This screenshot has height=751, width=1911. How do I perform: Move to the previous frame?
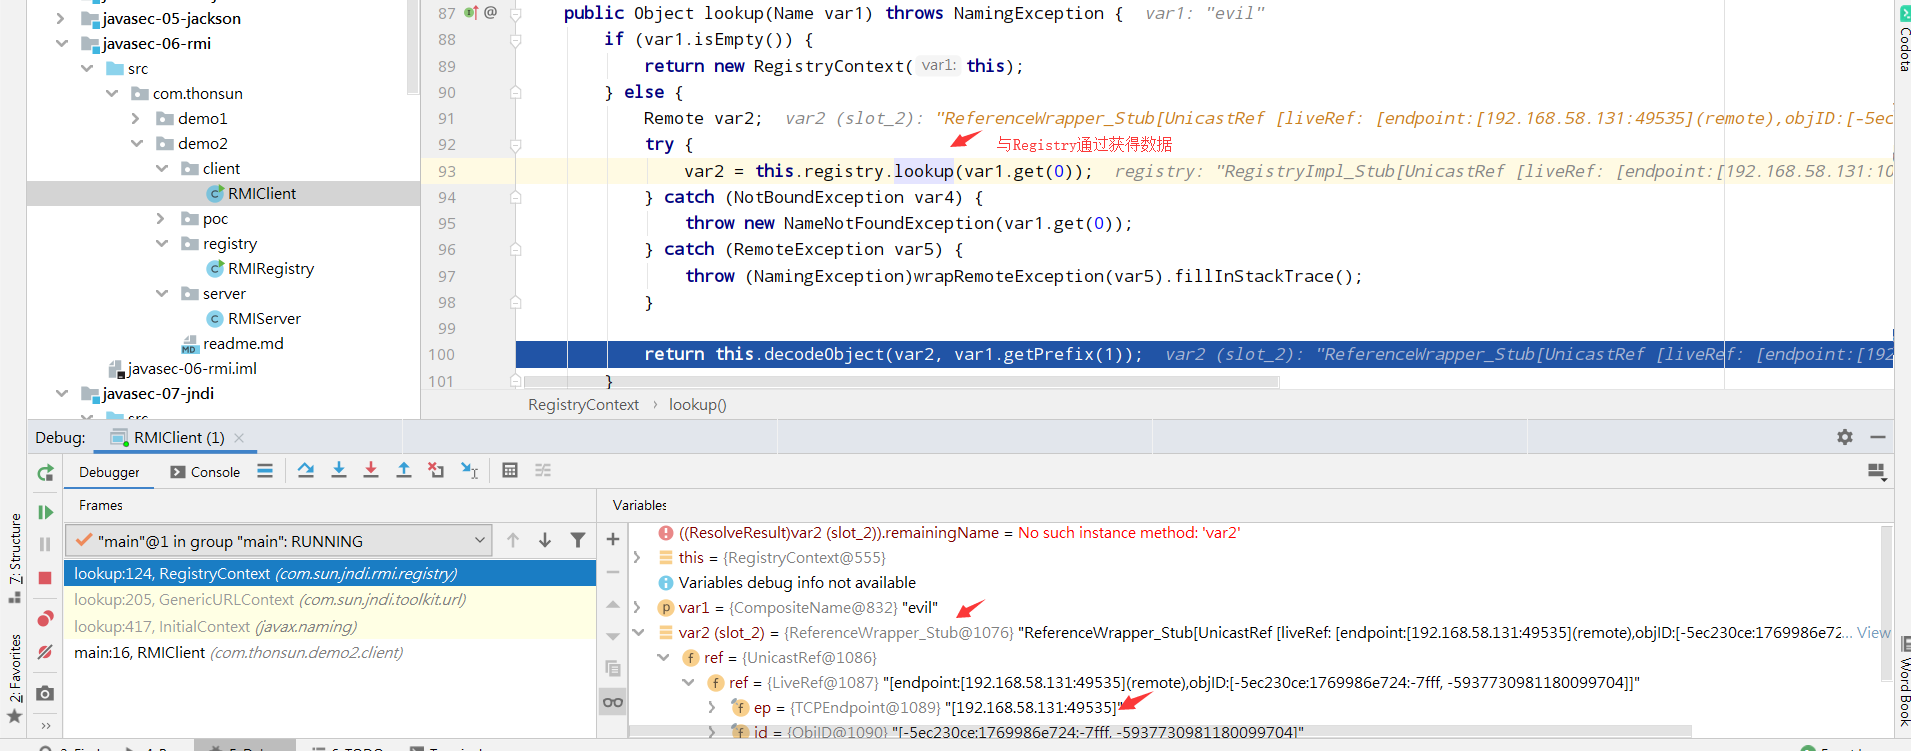coord(513,540)
